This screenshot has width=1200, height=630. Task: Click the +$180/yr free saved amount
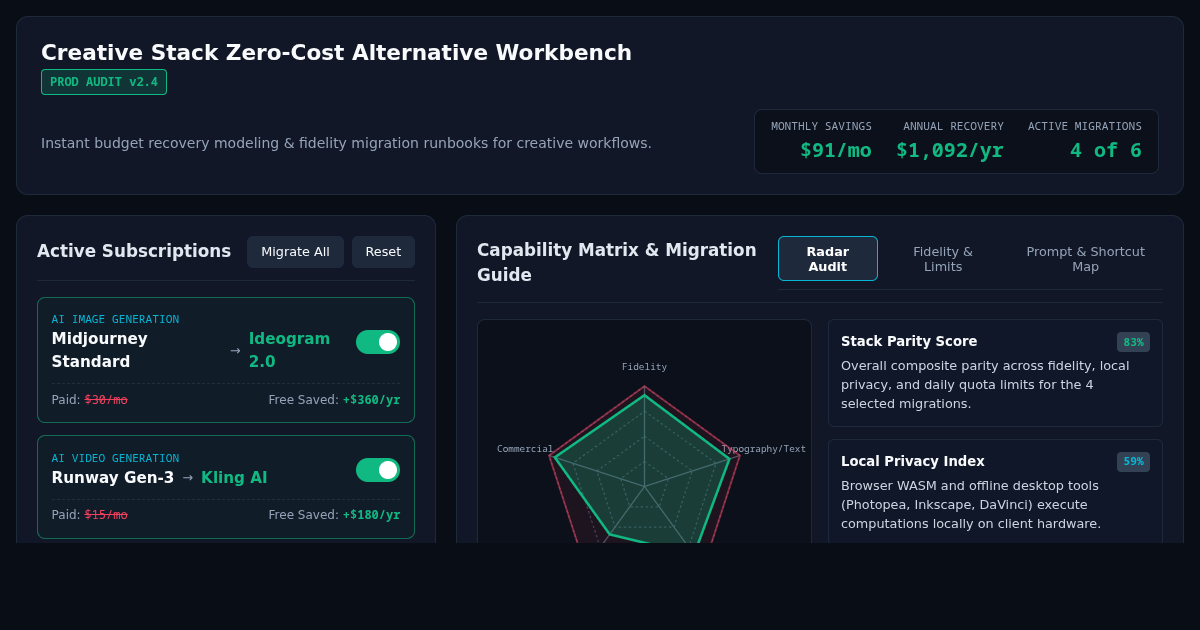[x=371, y=515]
